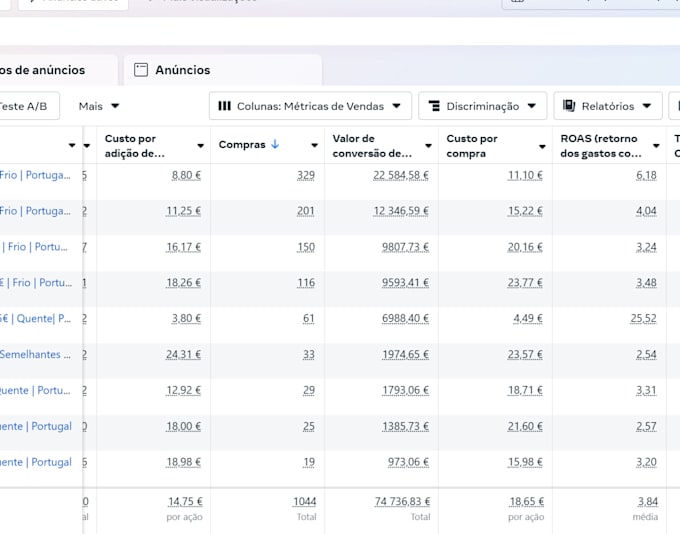Click the blue sort arrow next to Compras
680x534 pixels.
pos(275,144)
